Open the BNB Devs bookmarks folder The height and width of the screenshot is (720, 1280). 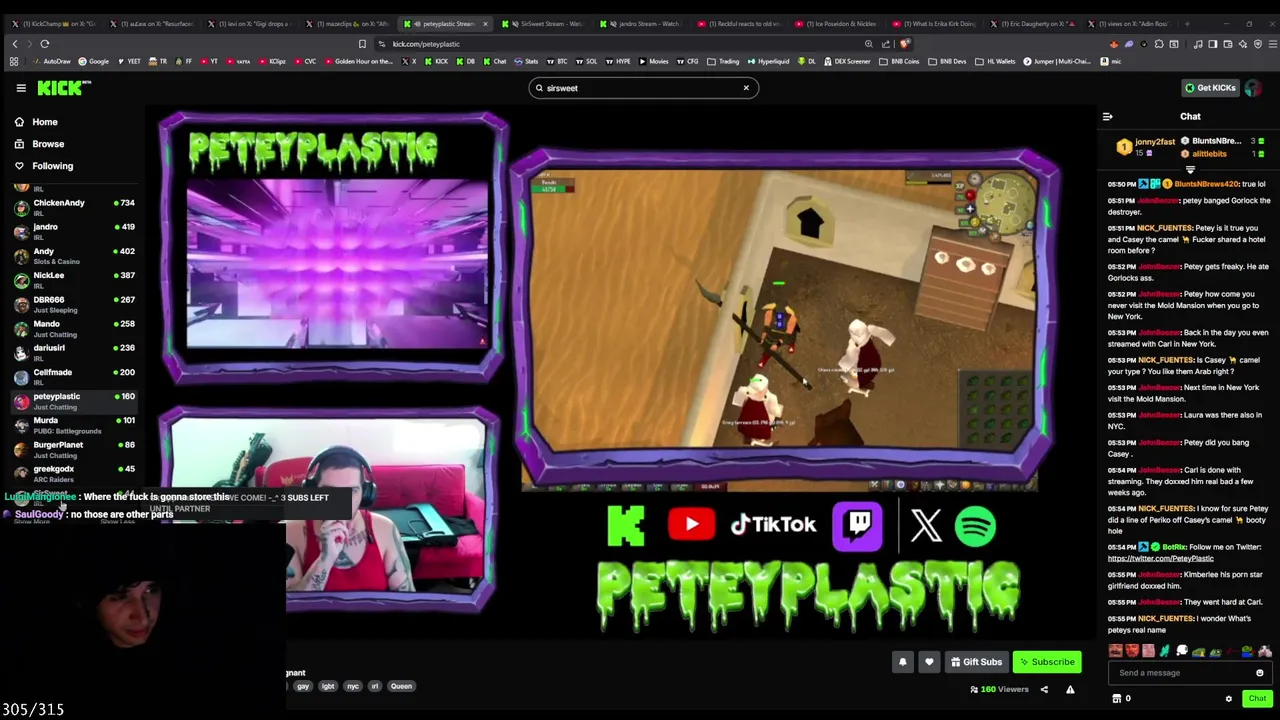948,62
